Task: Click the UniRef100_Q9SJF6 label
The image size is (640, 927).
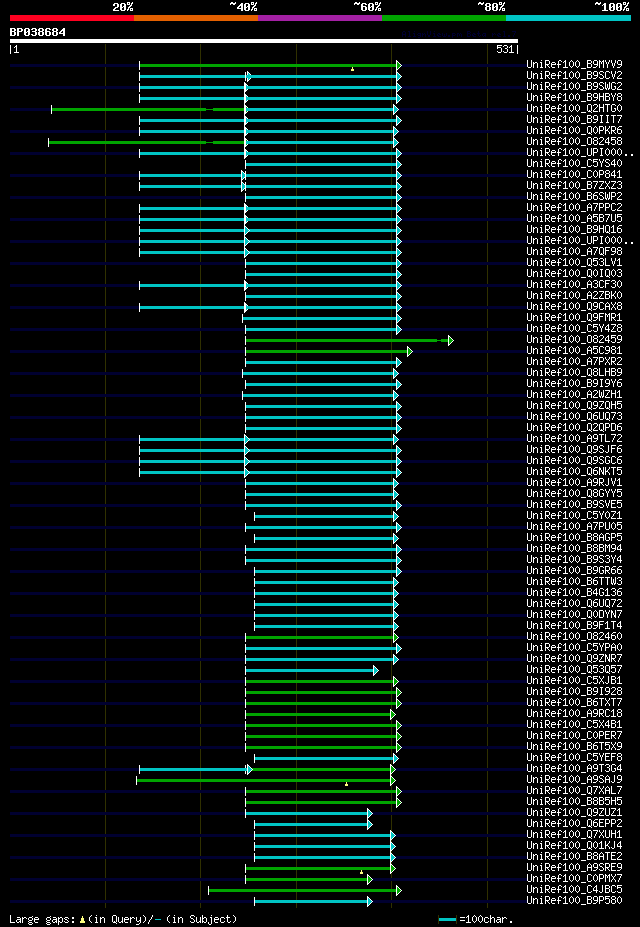Action: click(574, 450)
